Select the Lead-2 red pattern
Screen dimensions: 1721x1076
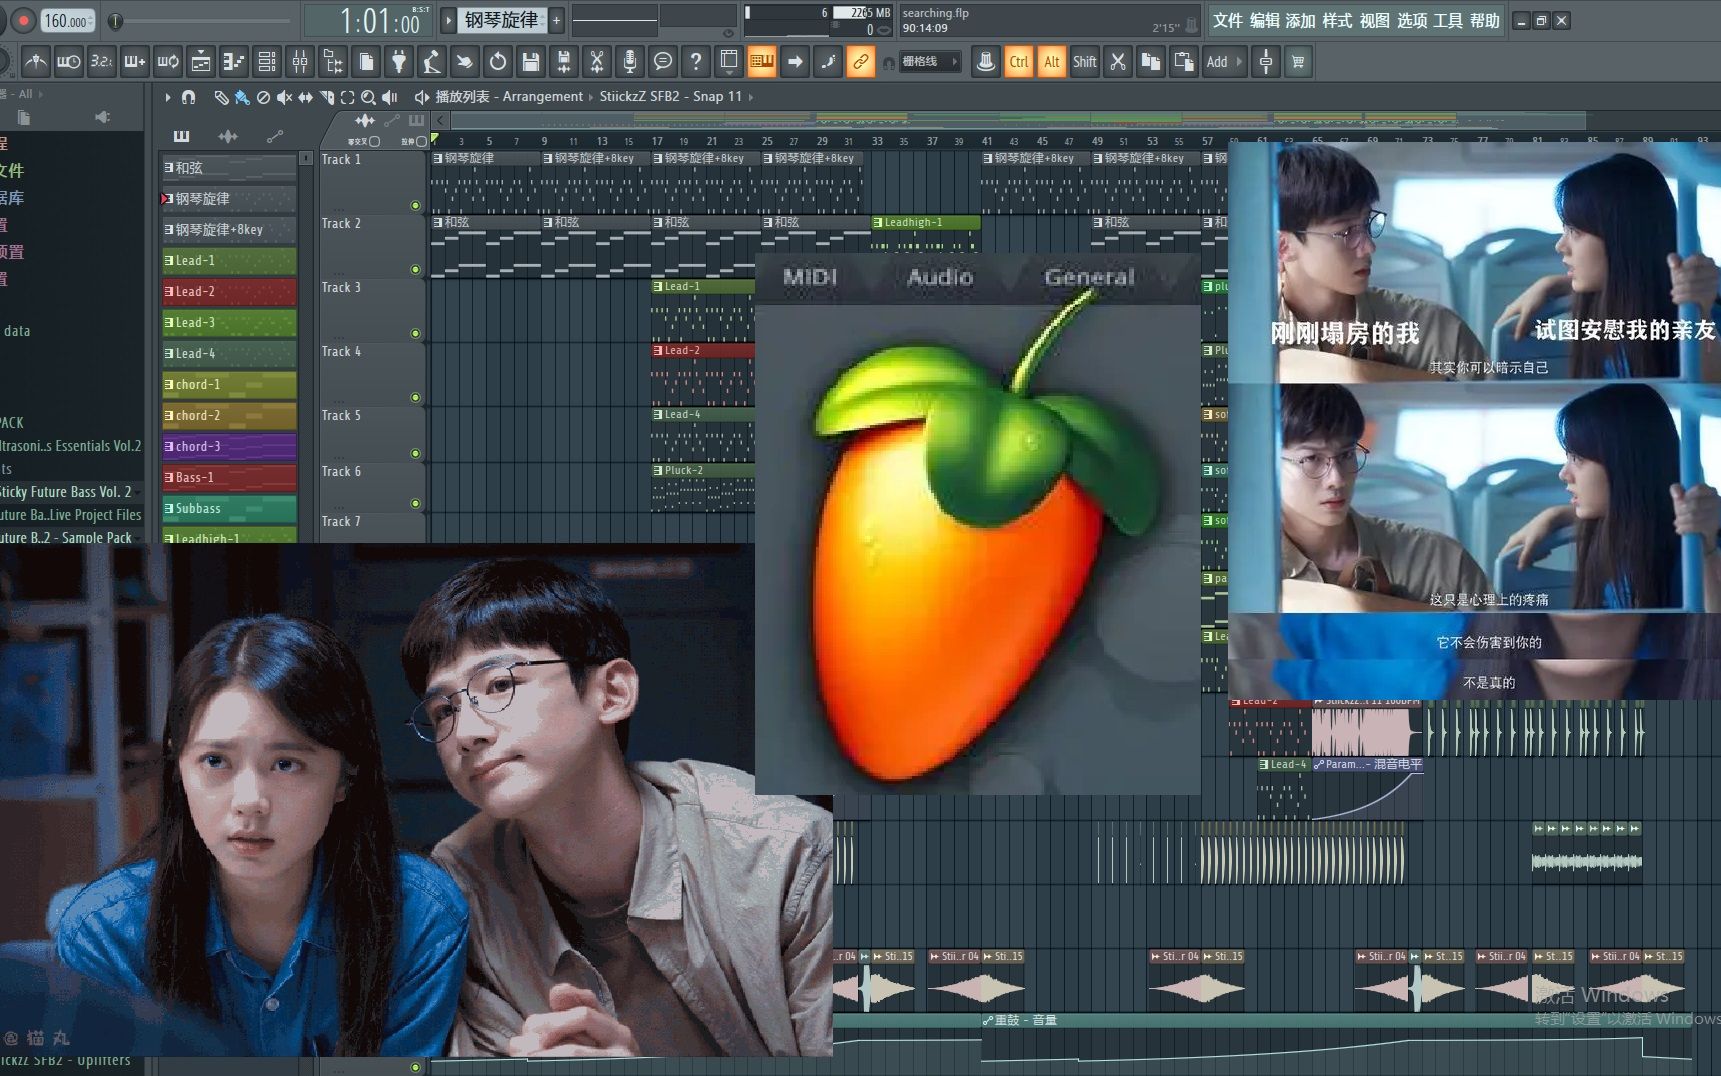(x=229, y=291)
